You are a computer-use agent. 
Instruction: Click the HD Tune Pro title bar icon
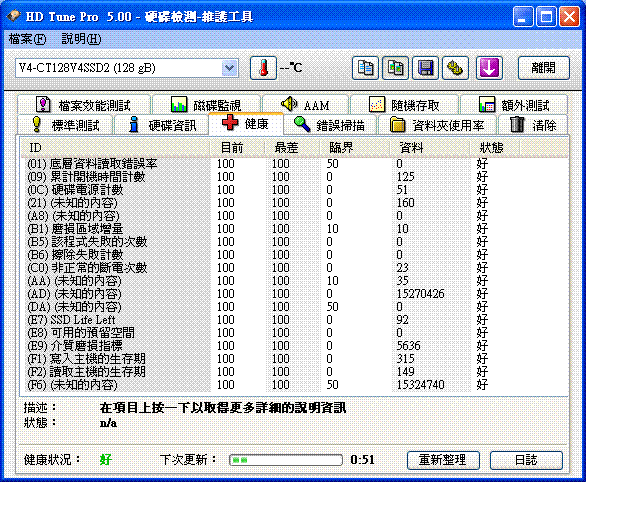(14, 16)
